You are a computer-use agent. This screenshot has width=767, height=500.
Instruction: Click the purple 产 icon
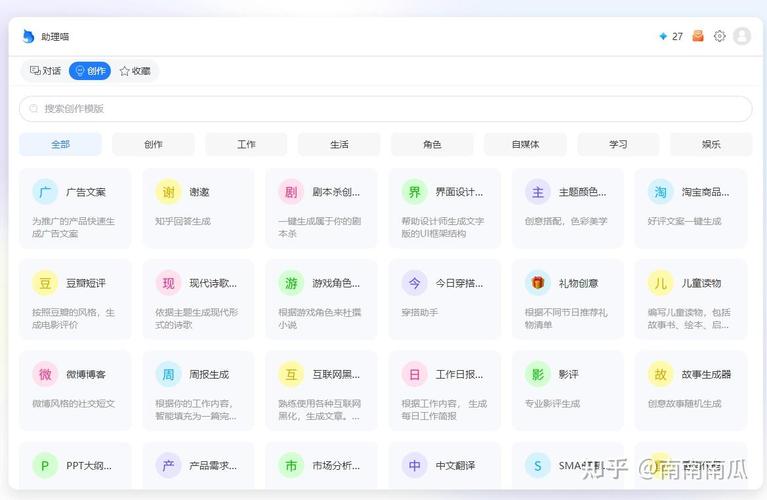[x=168, y=465]
